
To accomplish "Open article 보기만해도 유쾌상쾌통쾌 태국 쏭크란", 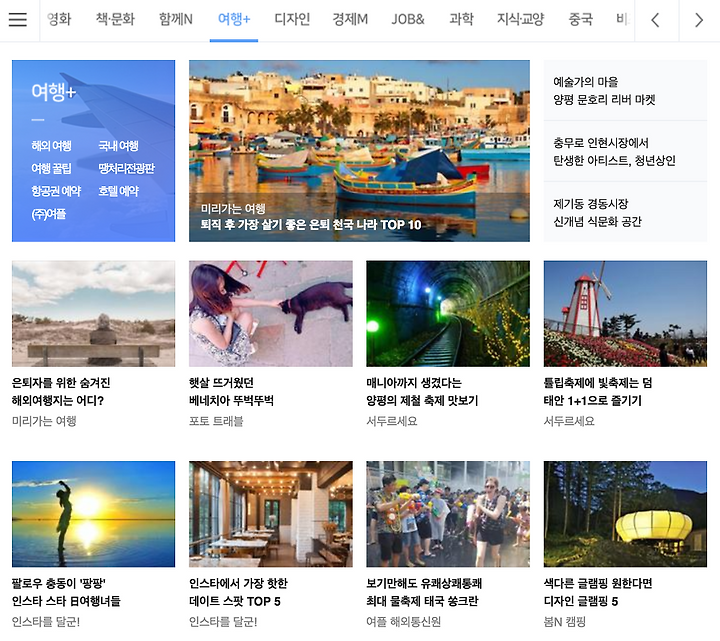I will (x=424, y=592).
